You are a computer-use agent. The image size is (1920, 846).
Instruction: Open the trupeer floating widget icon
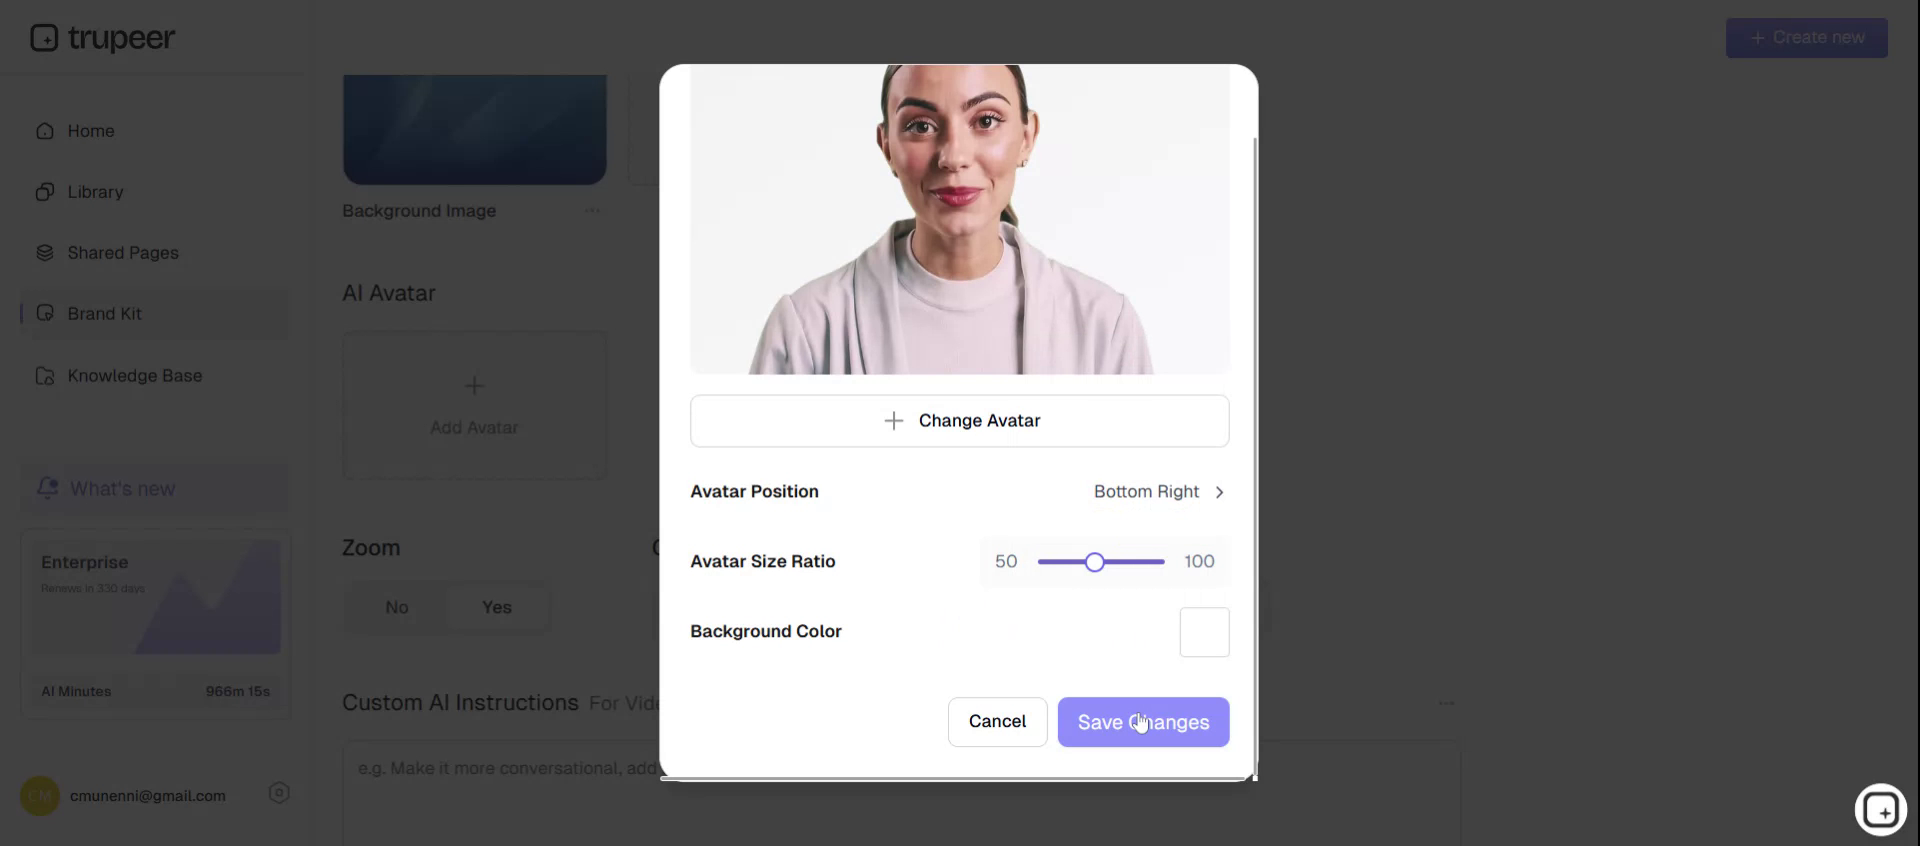(1880, 809)
